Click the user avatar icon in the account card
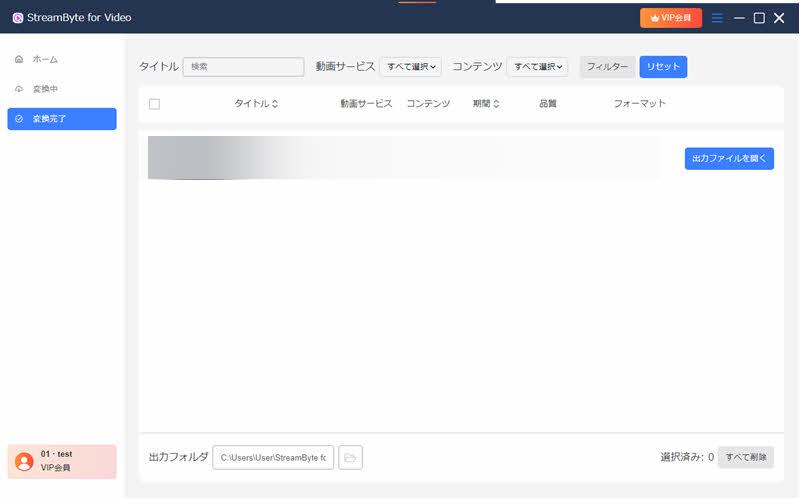 (24, 462)
